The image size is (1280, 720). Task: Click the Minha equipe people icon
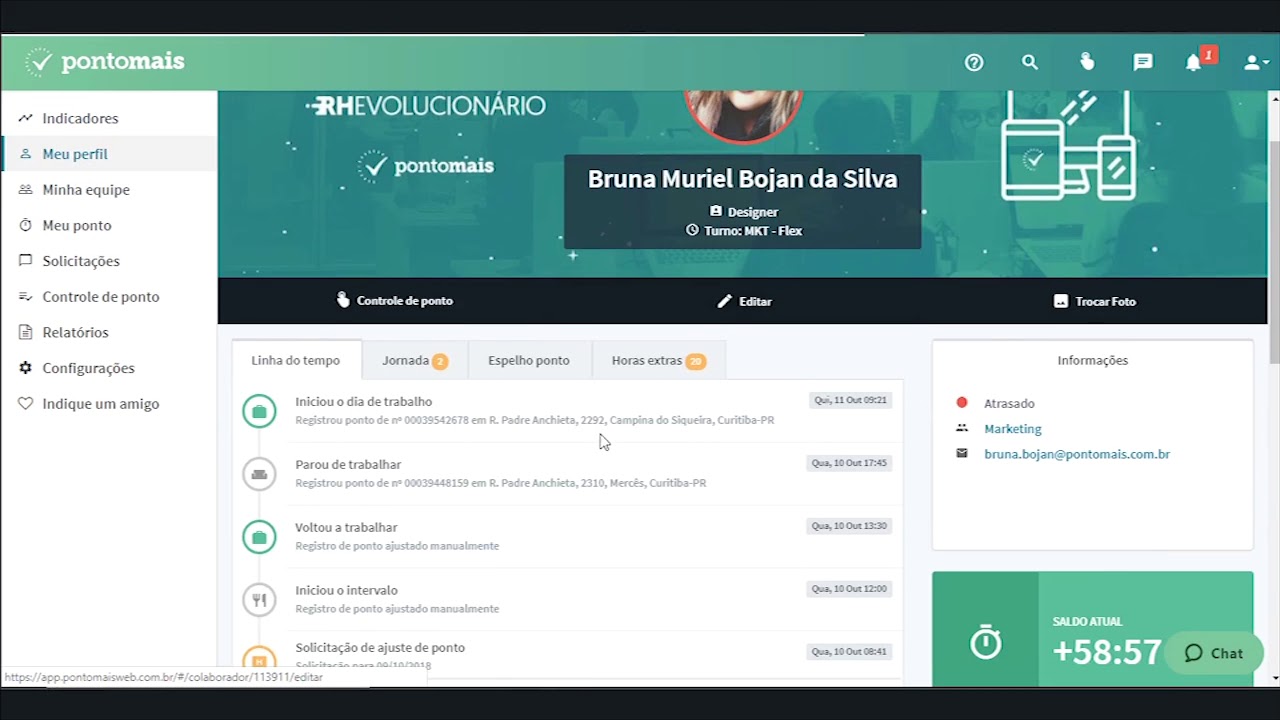click(25, 189)
